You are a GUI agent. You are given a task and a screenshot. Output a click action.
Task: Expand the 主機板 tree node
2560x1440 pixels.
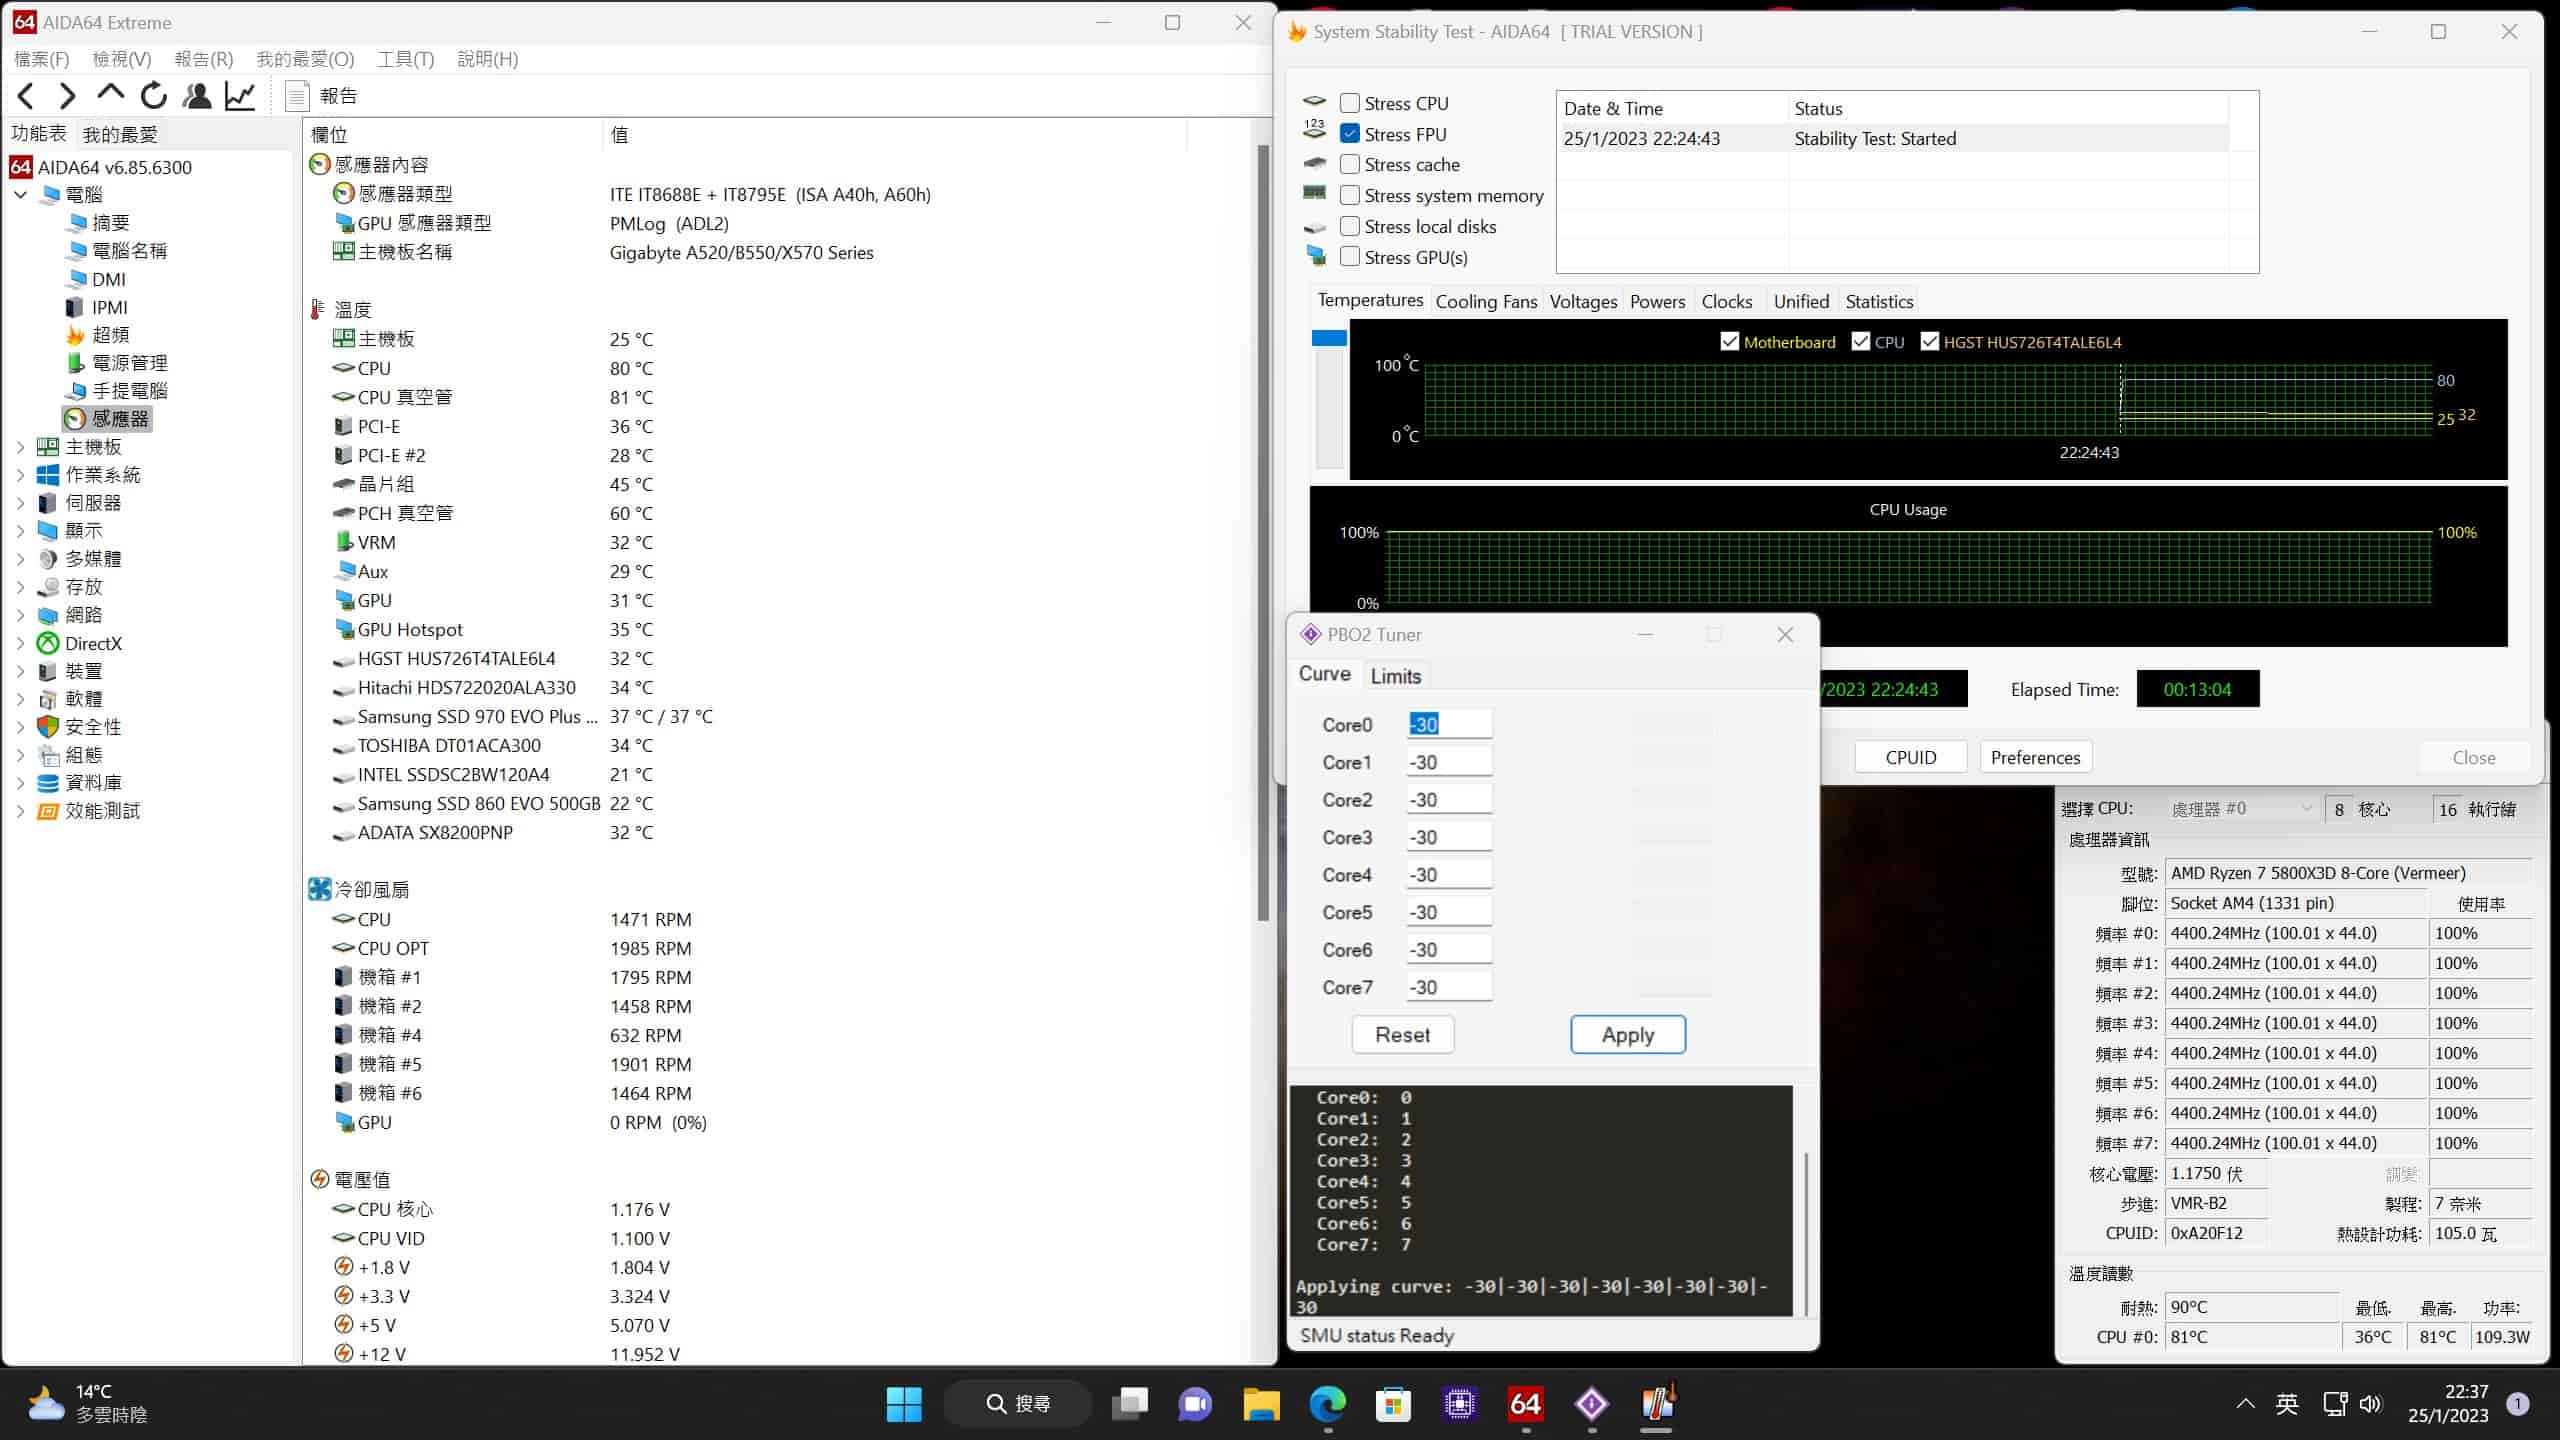point(21,447)
